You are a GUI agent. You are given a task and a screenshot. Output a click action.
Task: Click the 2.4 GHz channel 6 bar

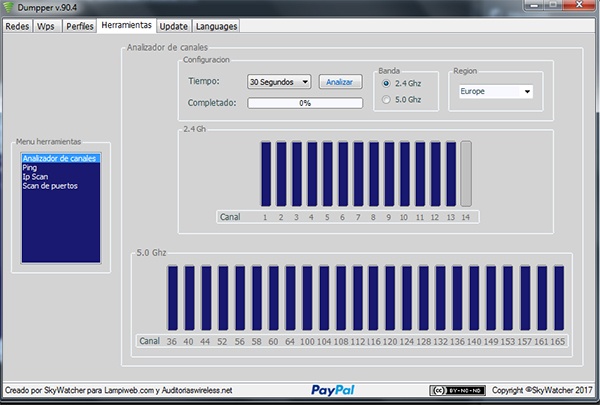click(343, 174)
